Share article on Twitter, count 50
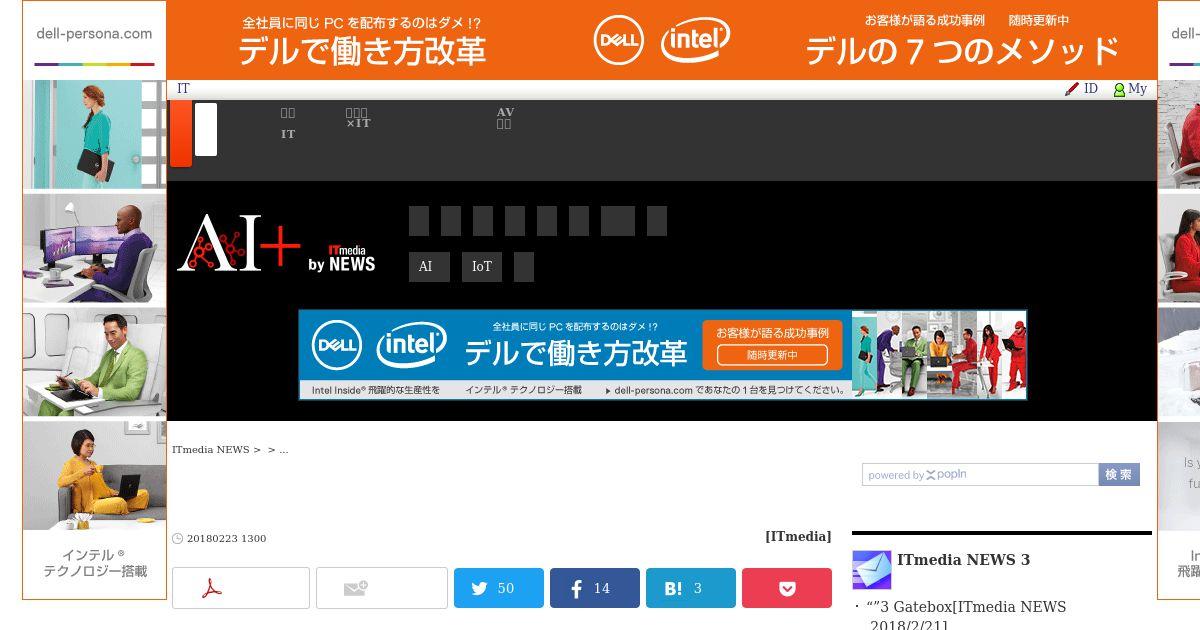 [x=499, y=588]
